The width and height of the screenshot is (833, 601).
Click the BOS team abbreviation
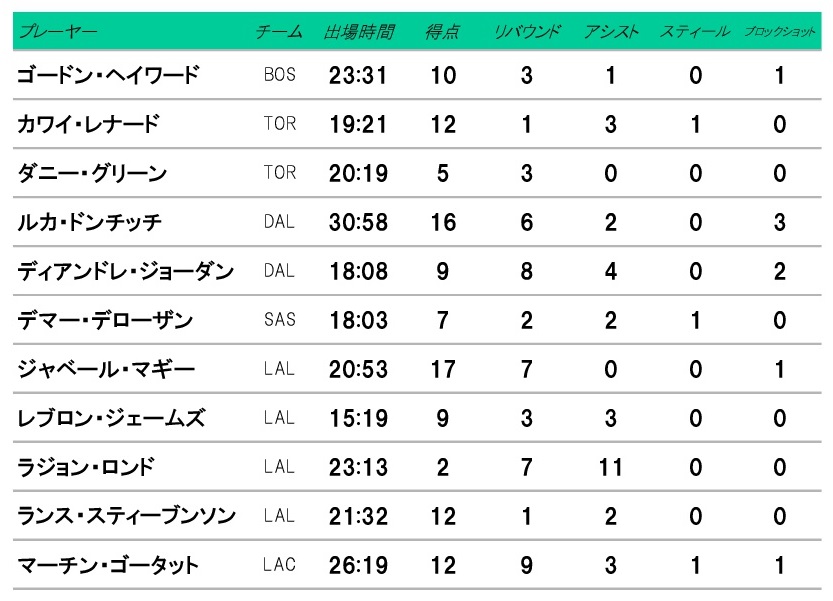click(x=279, y=75)
